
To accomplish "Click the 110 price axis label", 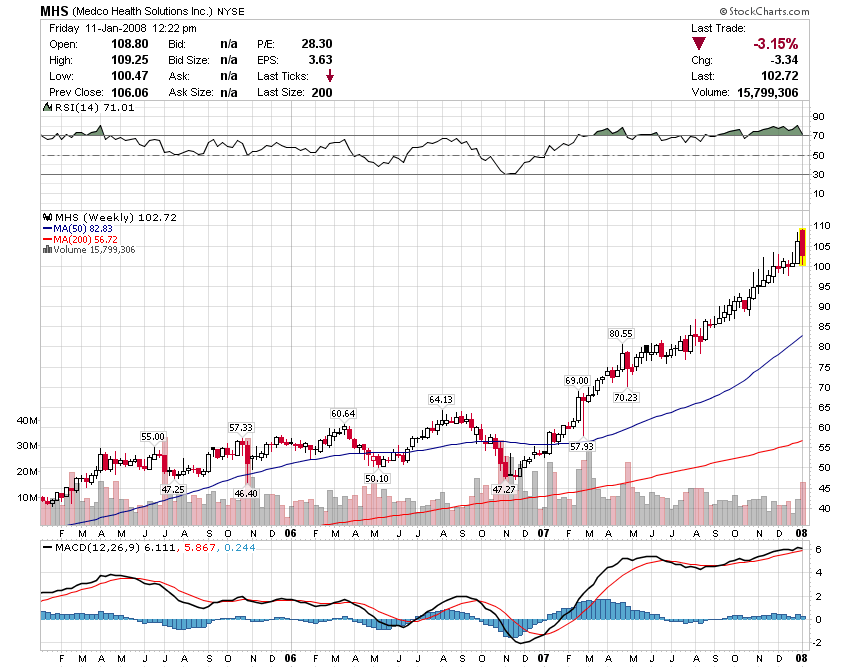I will click(x=822, y=226).
